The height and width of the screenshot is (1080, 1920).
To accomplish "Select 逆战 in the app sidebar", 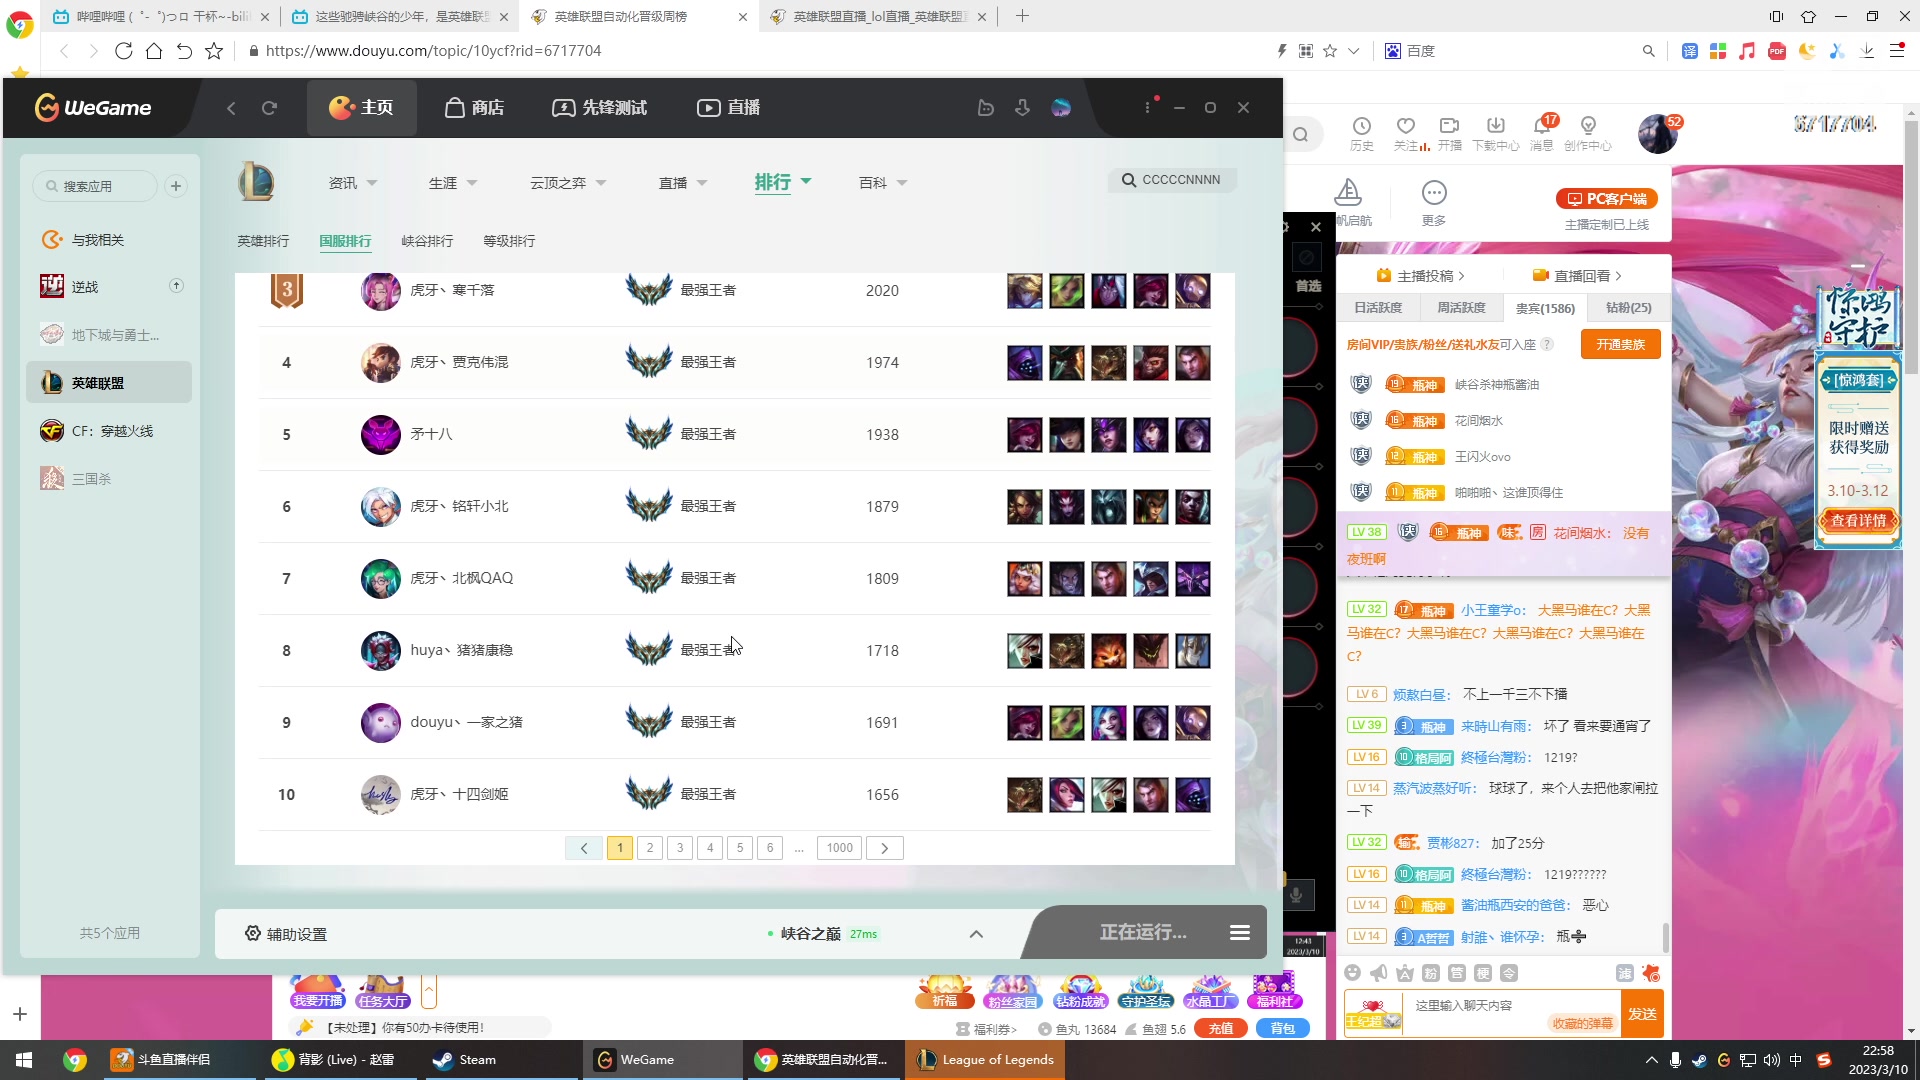I will pos(85,287).
